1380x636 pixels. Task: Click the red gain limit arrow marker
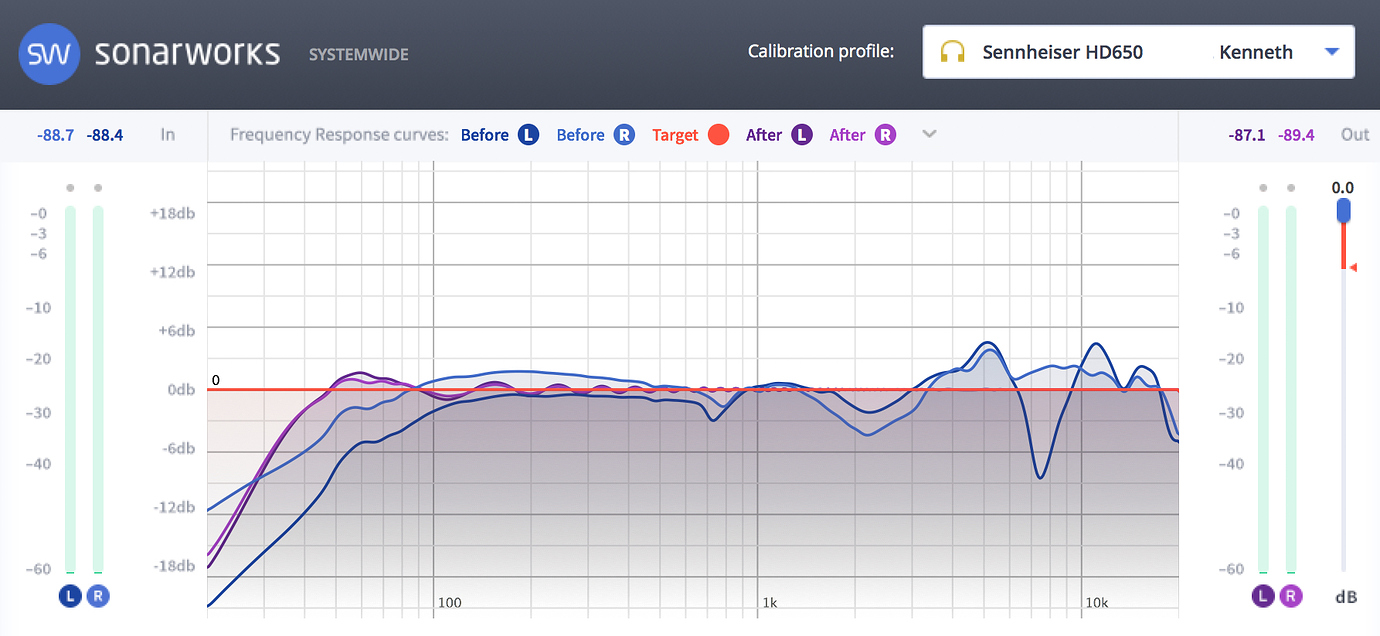click(1352, 267)
